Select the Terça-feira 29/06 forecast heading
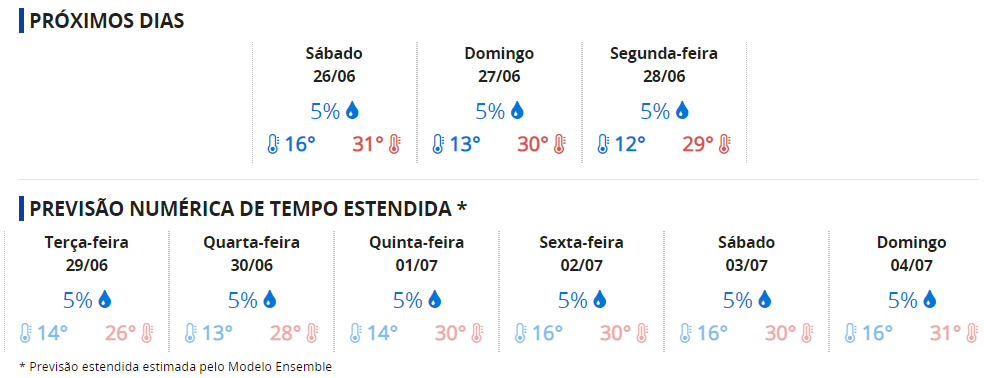 [x=87, y=253]
